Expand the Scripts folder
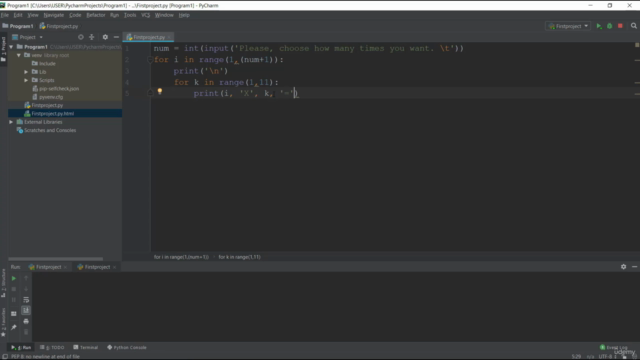 26,80
